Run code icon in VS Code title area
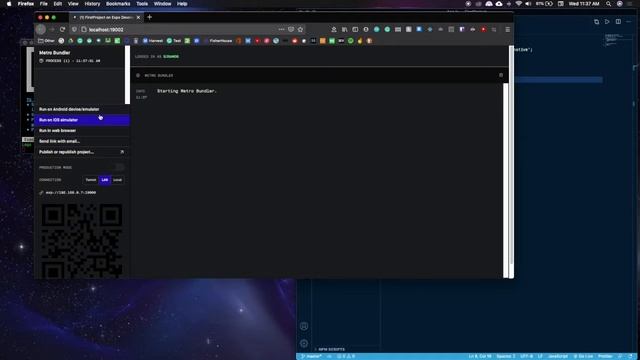640x360 pixels. (x=607, y=22)
